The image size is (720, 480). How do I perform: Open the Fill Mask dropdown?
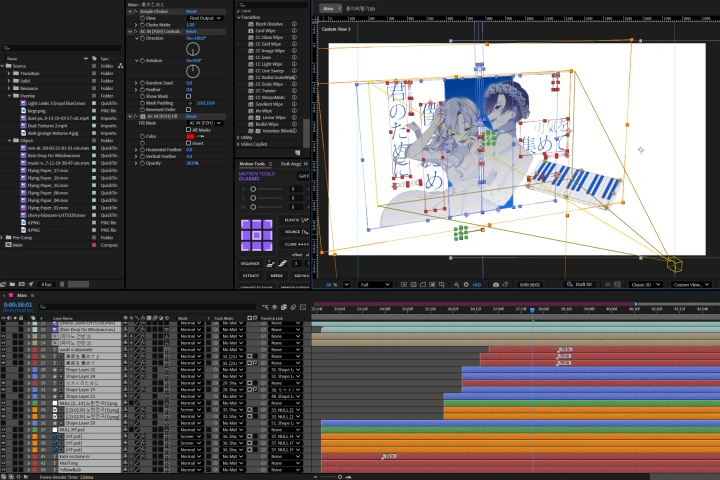(x=205, y=123)
